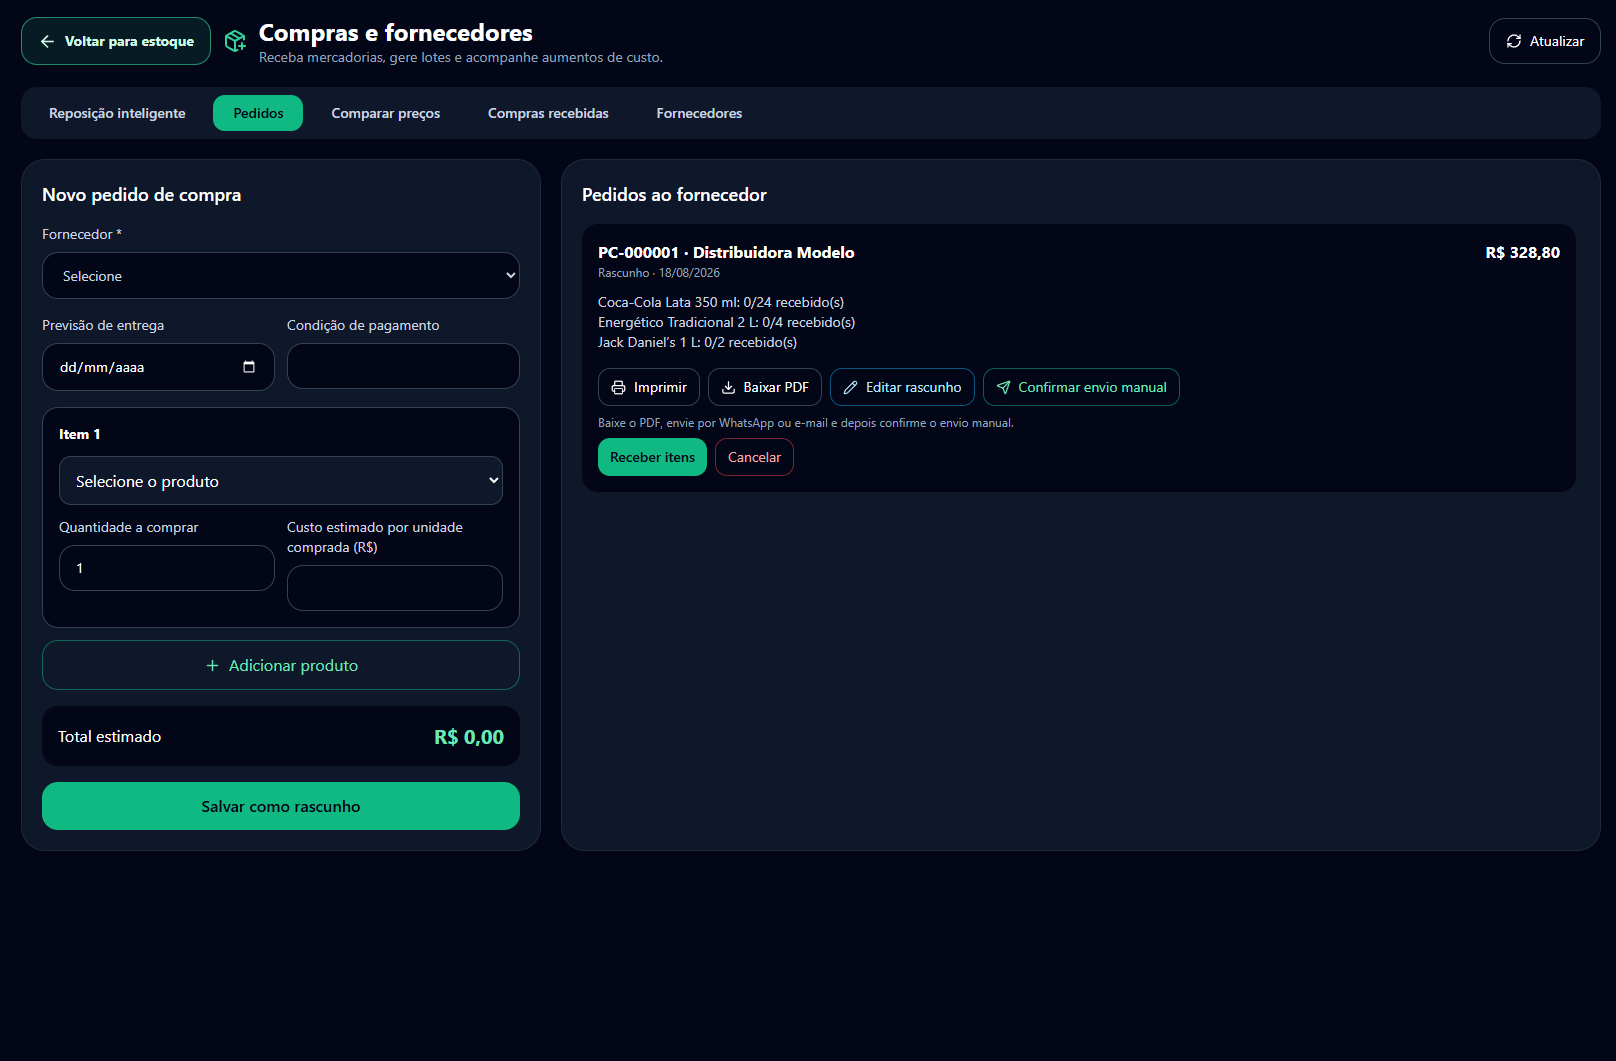Open the Fornecedor Selecione dropdown

coord(281,275)
